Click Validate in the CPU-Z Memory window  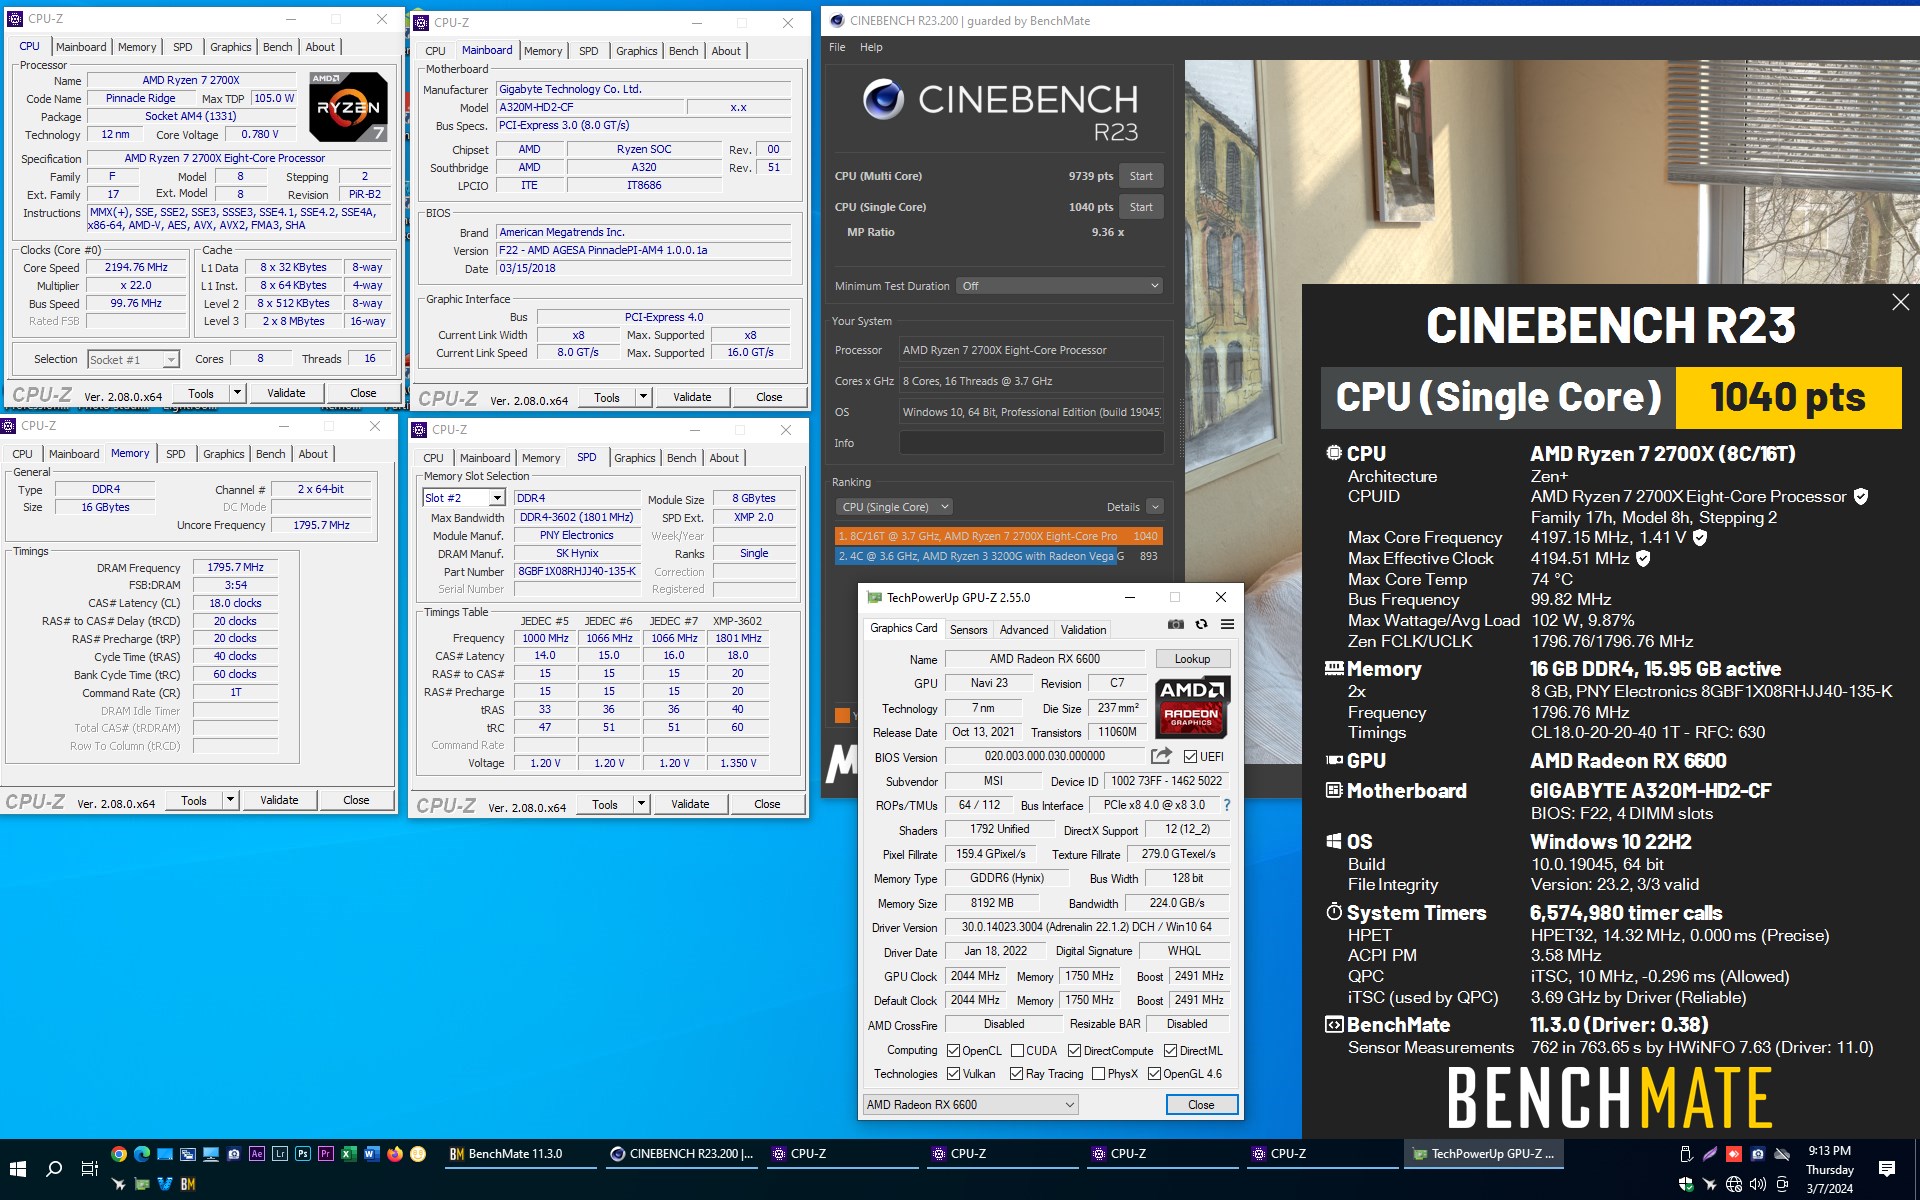(279, 800)
